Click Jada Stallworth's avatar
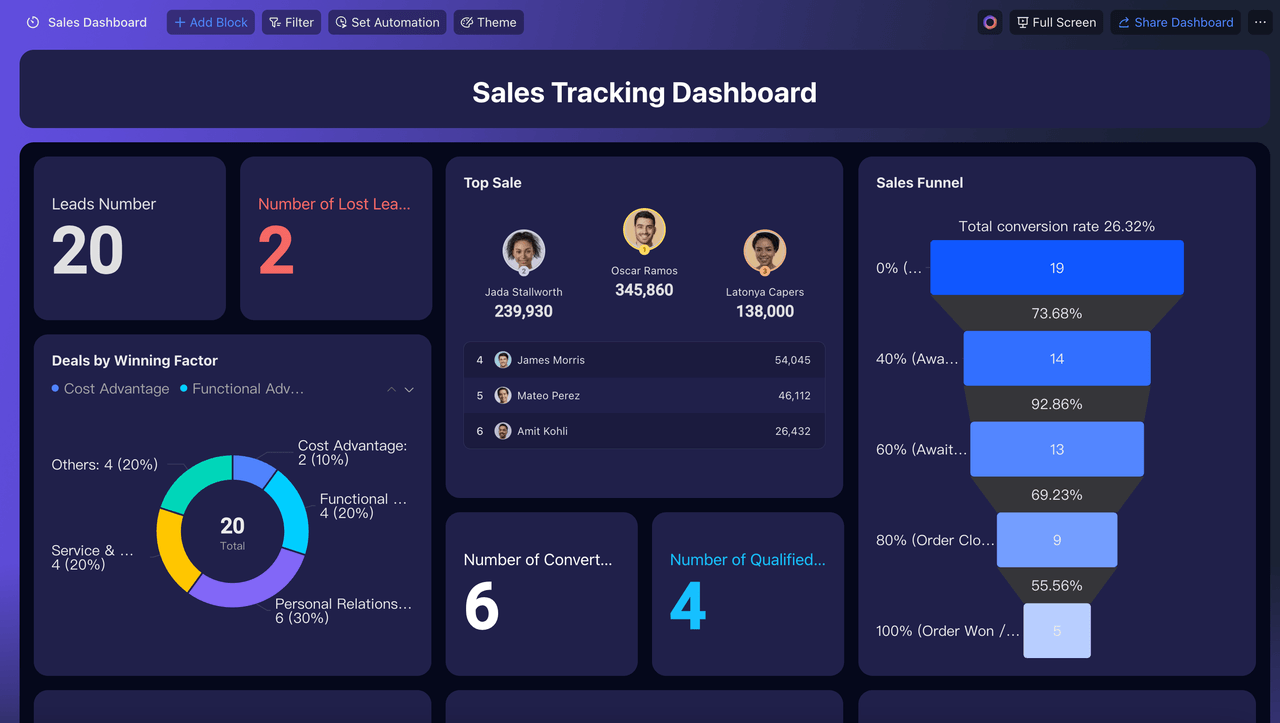 [x=524, y=251]
